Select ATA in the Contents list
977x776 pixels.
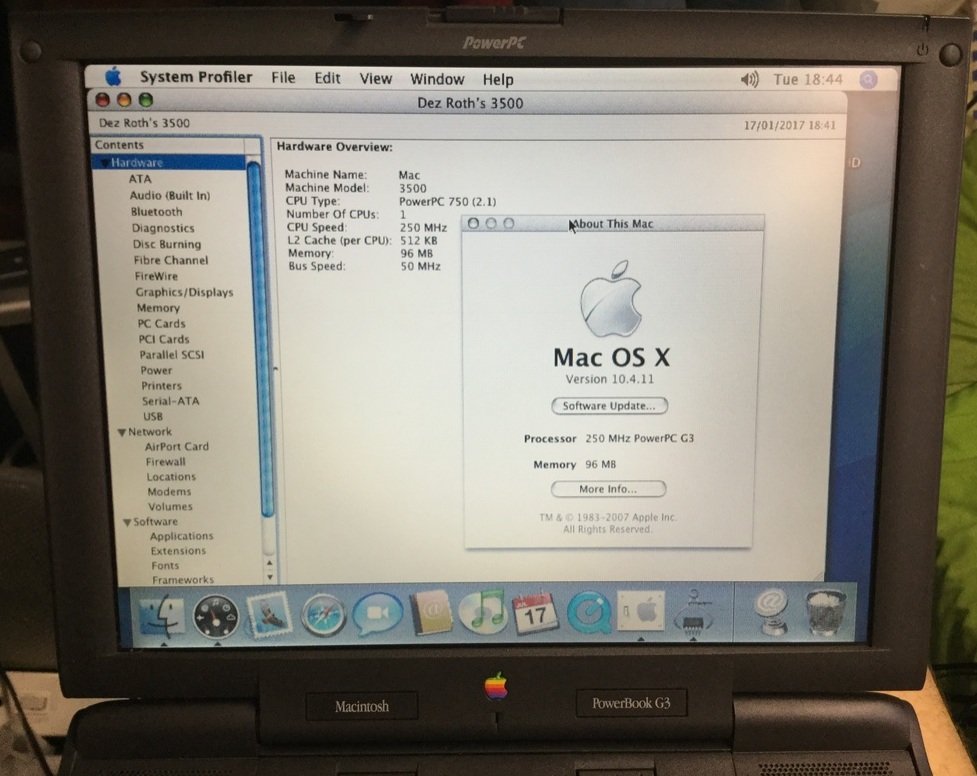pyautogui.click(x=140, y=179)
